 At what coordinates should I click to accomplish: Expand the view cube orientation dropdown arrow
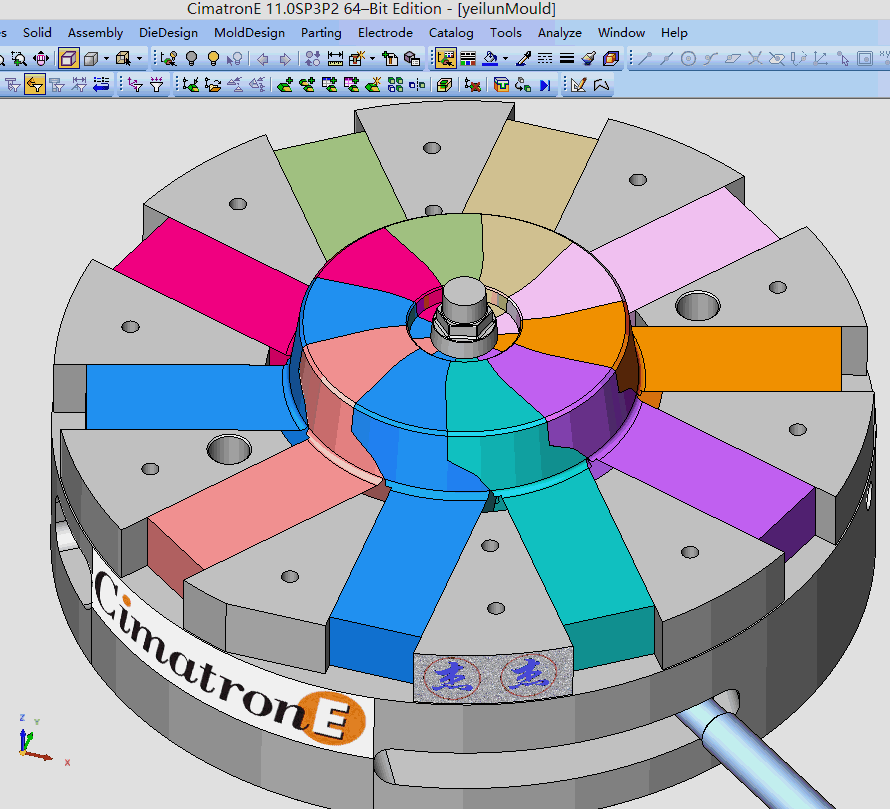pos(139,59)
